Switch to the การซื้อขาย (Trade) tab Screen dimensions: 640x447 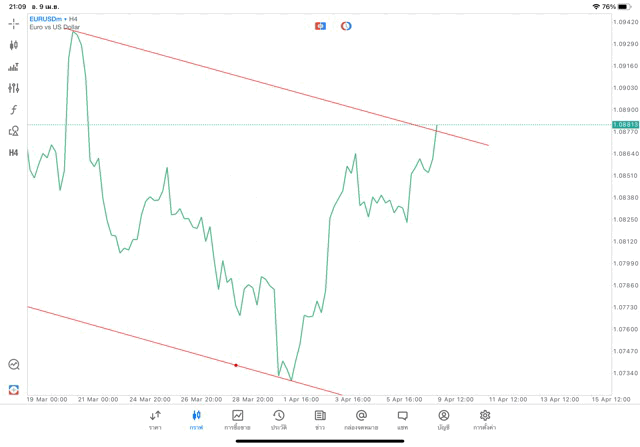tap(238, 419)
